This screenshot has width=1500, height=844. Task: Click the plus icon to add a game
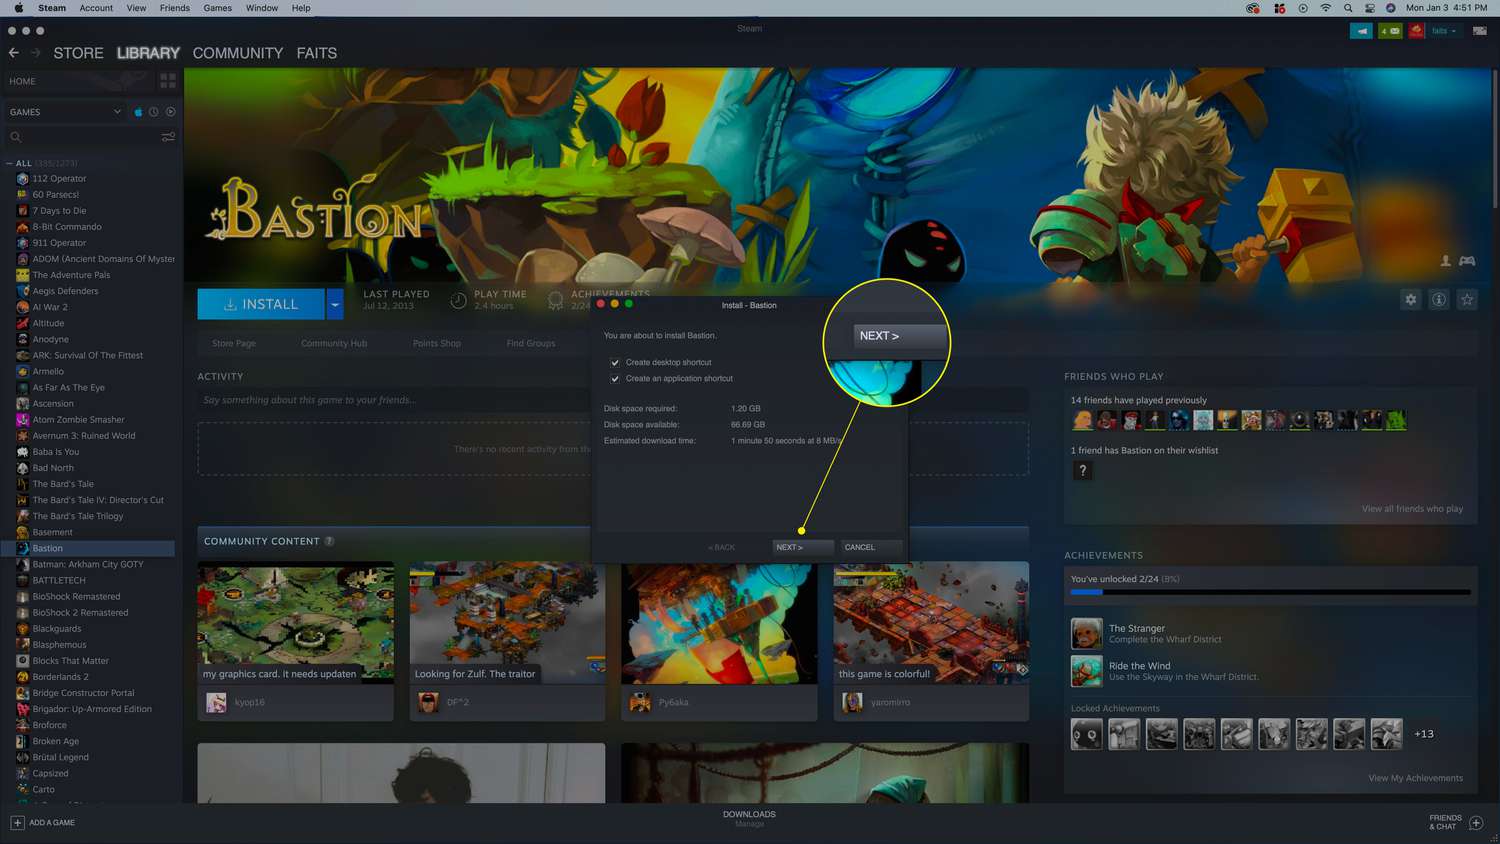tap(17, 823)
